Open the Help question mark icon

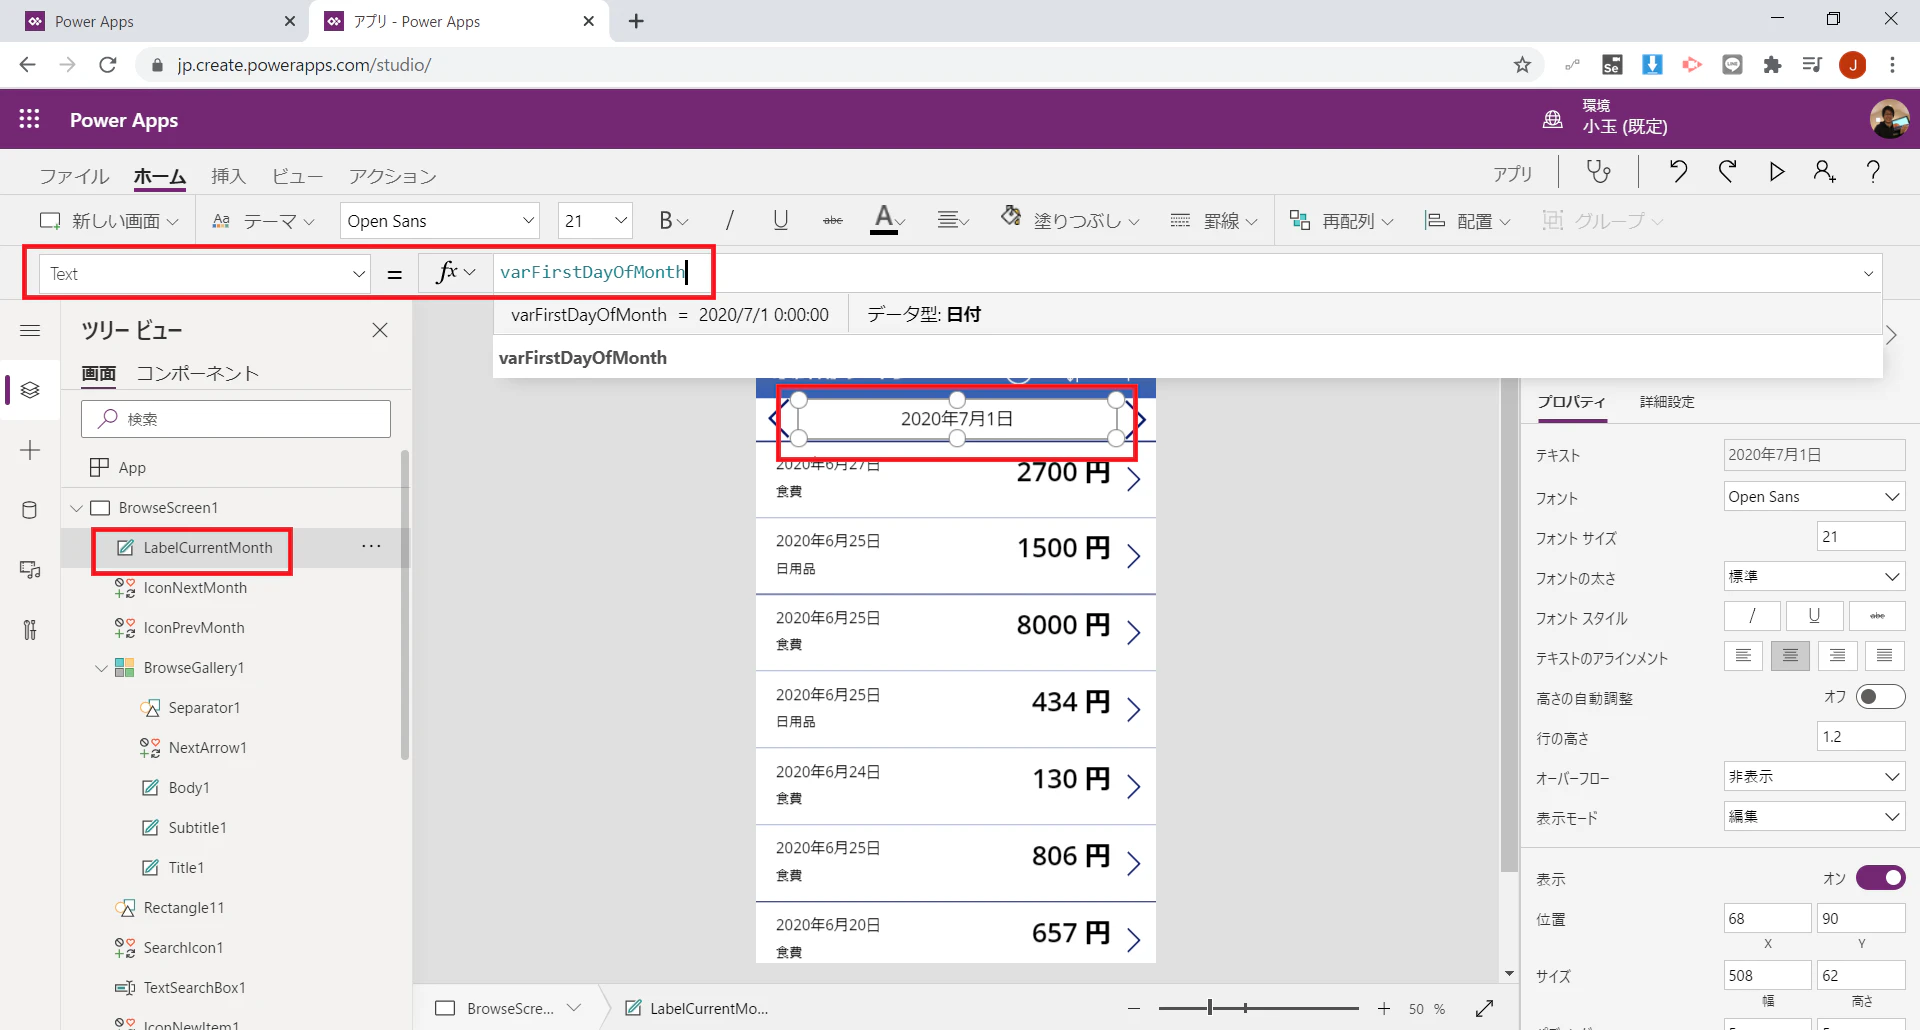coord(1873,172)
